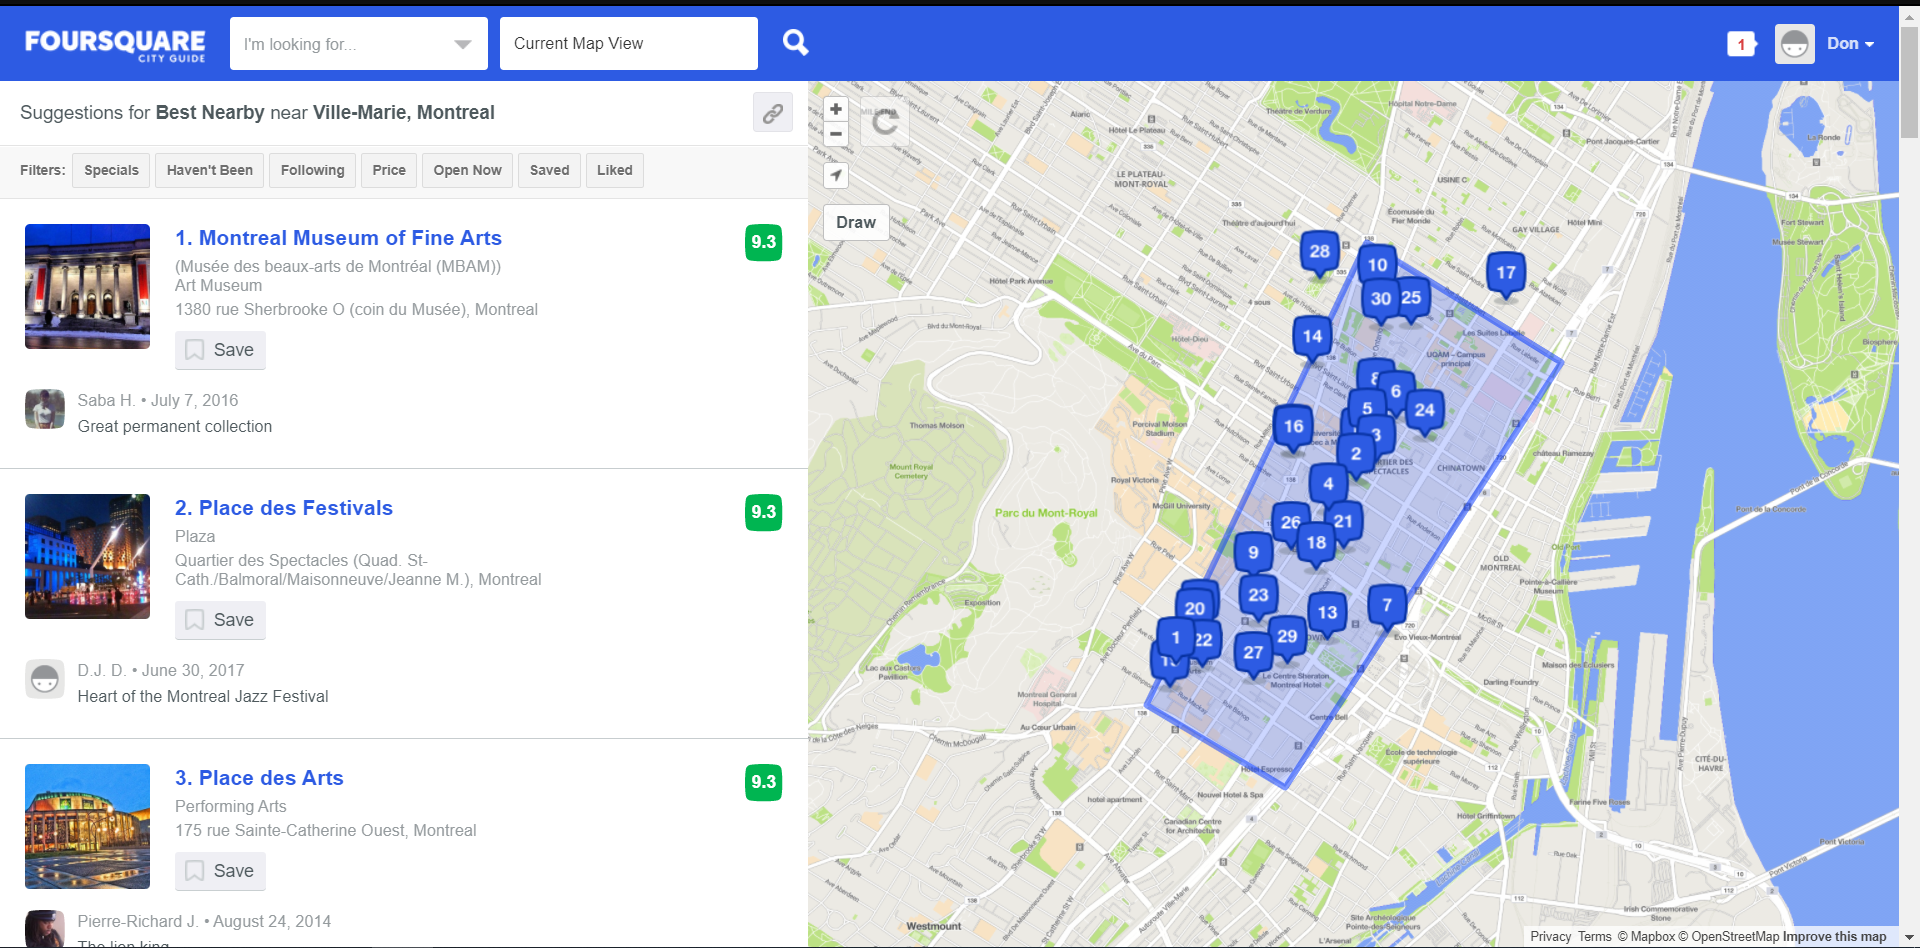Toggle the Open Now filter

(x=467, y=170)
